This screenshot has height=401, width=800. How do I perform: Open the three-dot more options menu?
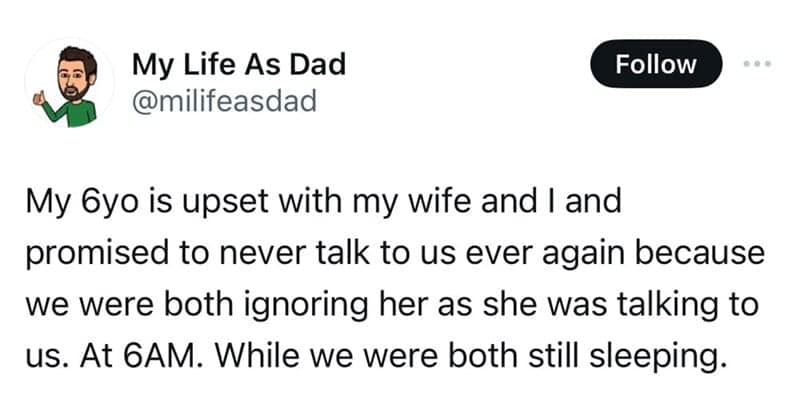tap(756, 63)
